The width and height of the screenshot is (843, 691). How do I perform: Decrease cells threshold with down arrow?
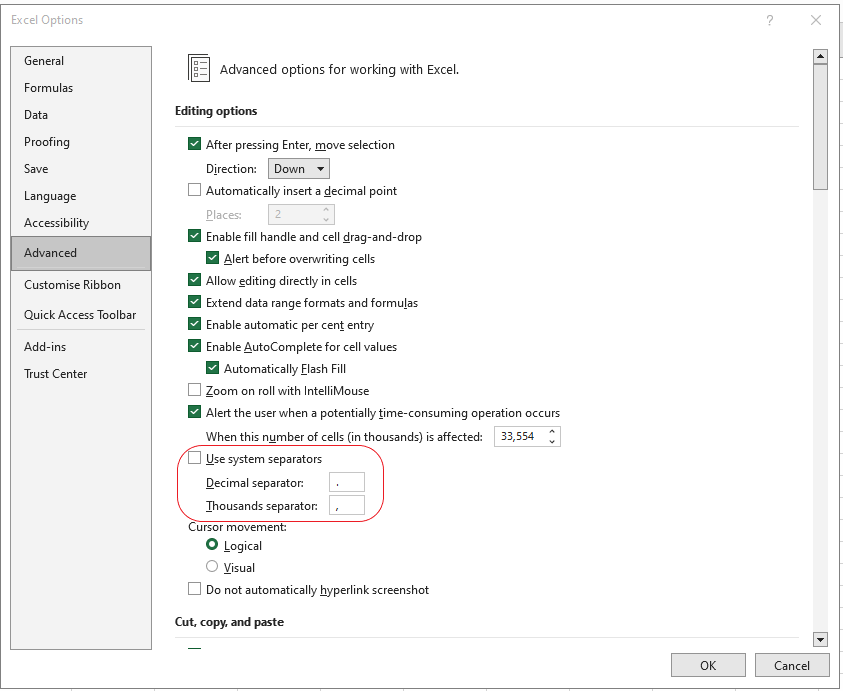(552, 441)
